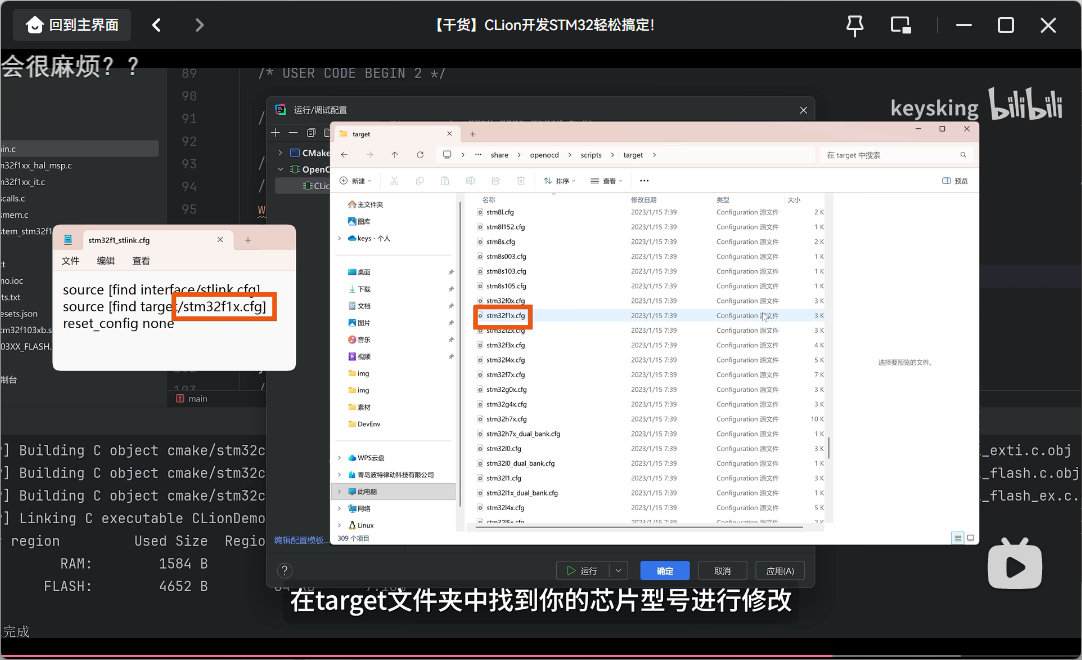Click 'openocd' in the Explorer breadcrumb

[x=544, y=155]
